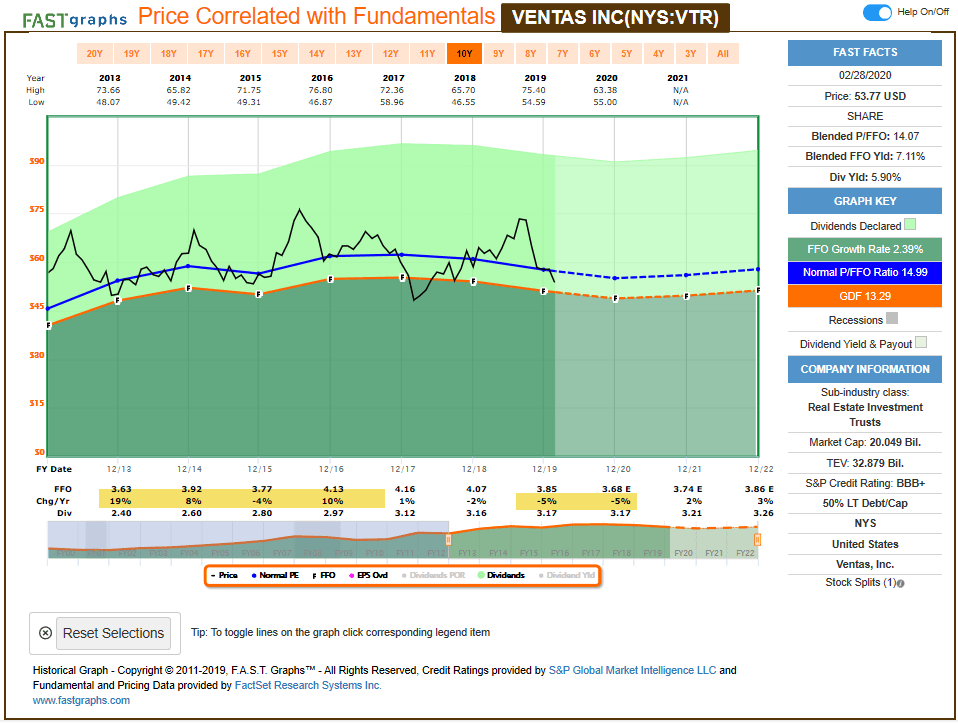The width and height of the screenshot is (958, 723).
Task: Click the Blended P/FFO: 14.07 value
Action: 865,136
